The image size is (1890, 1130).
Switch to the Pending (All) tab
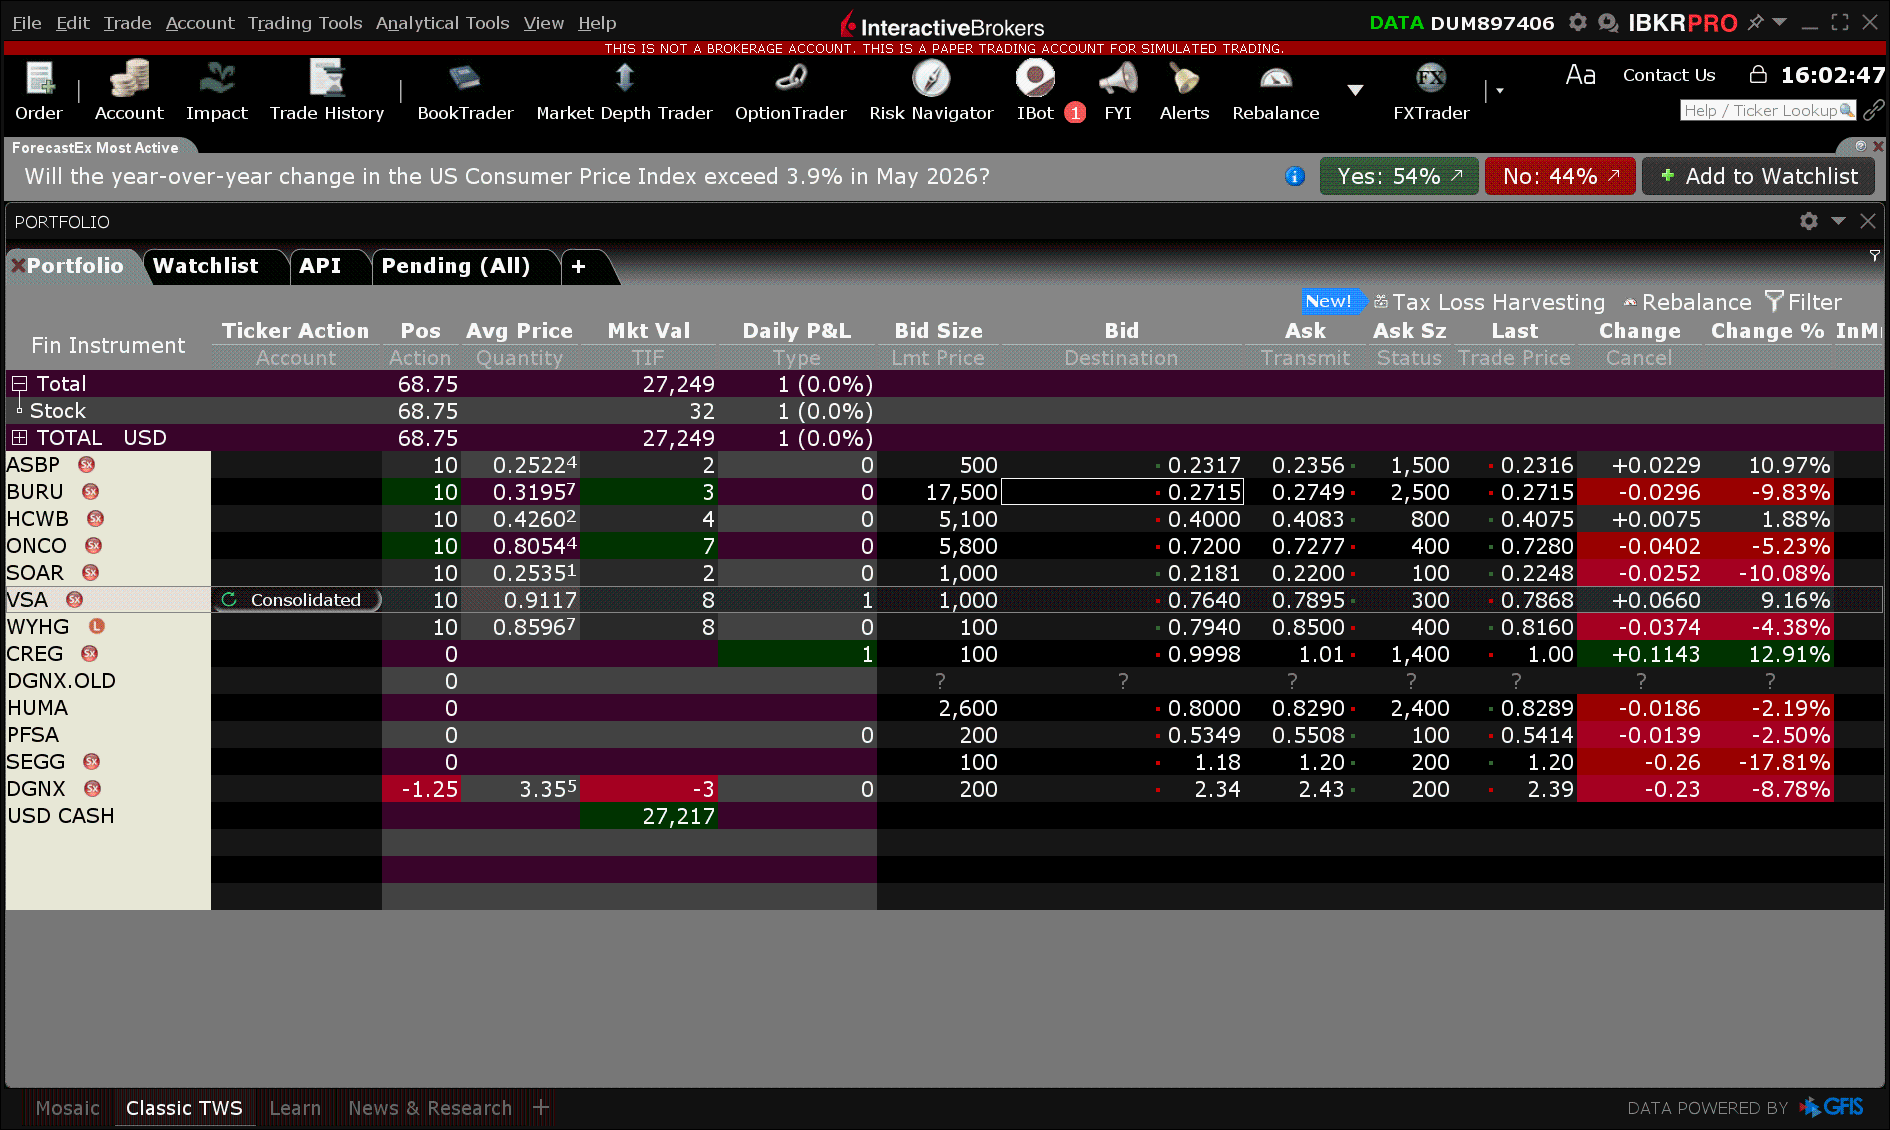click(x=456, y=266)
